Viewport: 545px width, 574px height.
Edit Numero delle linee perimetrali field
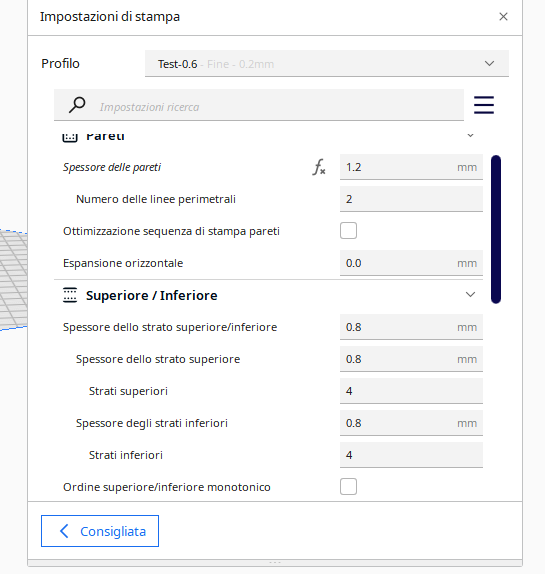411,199
